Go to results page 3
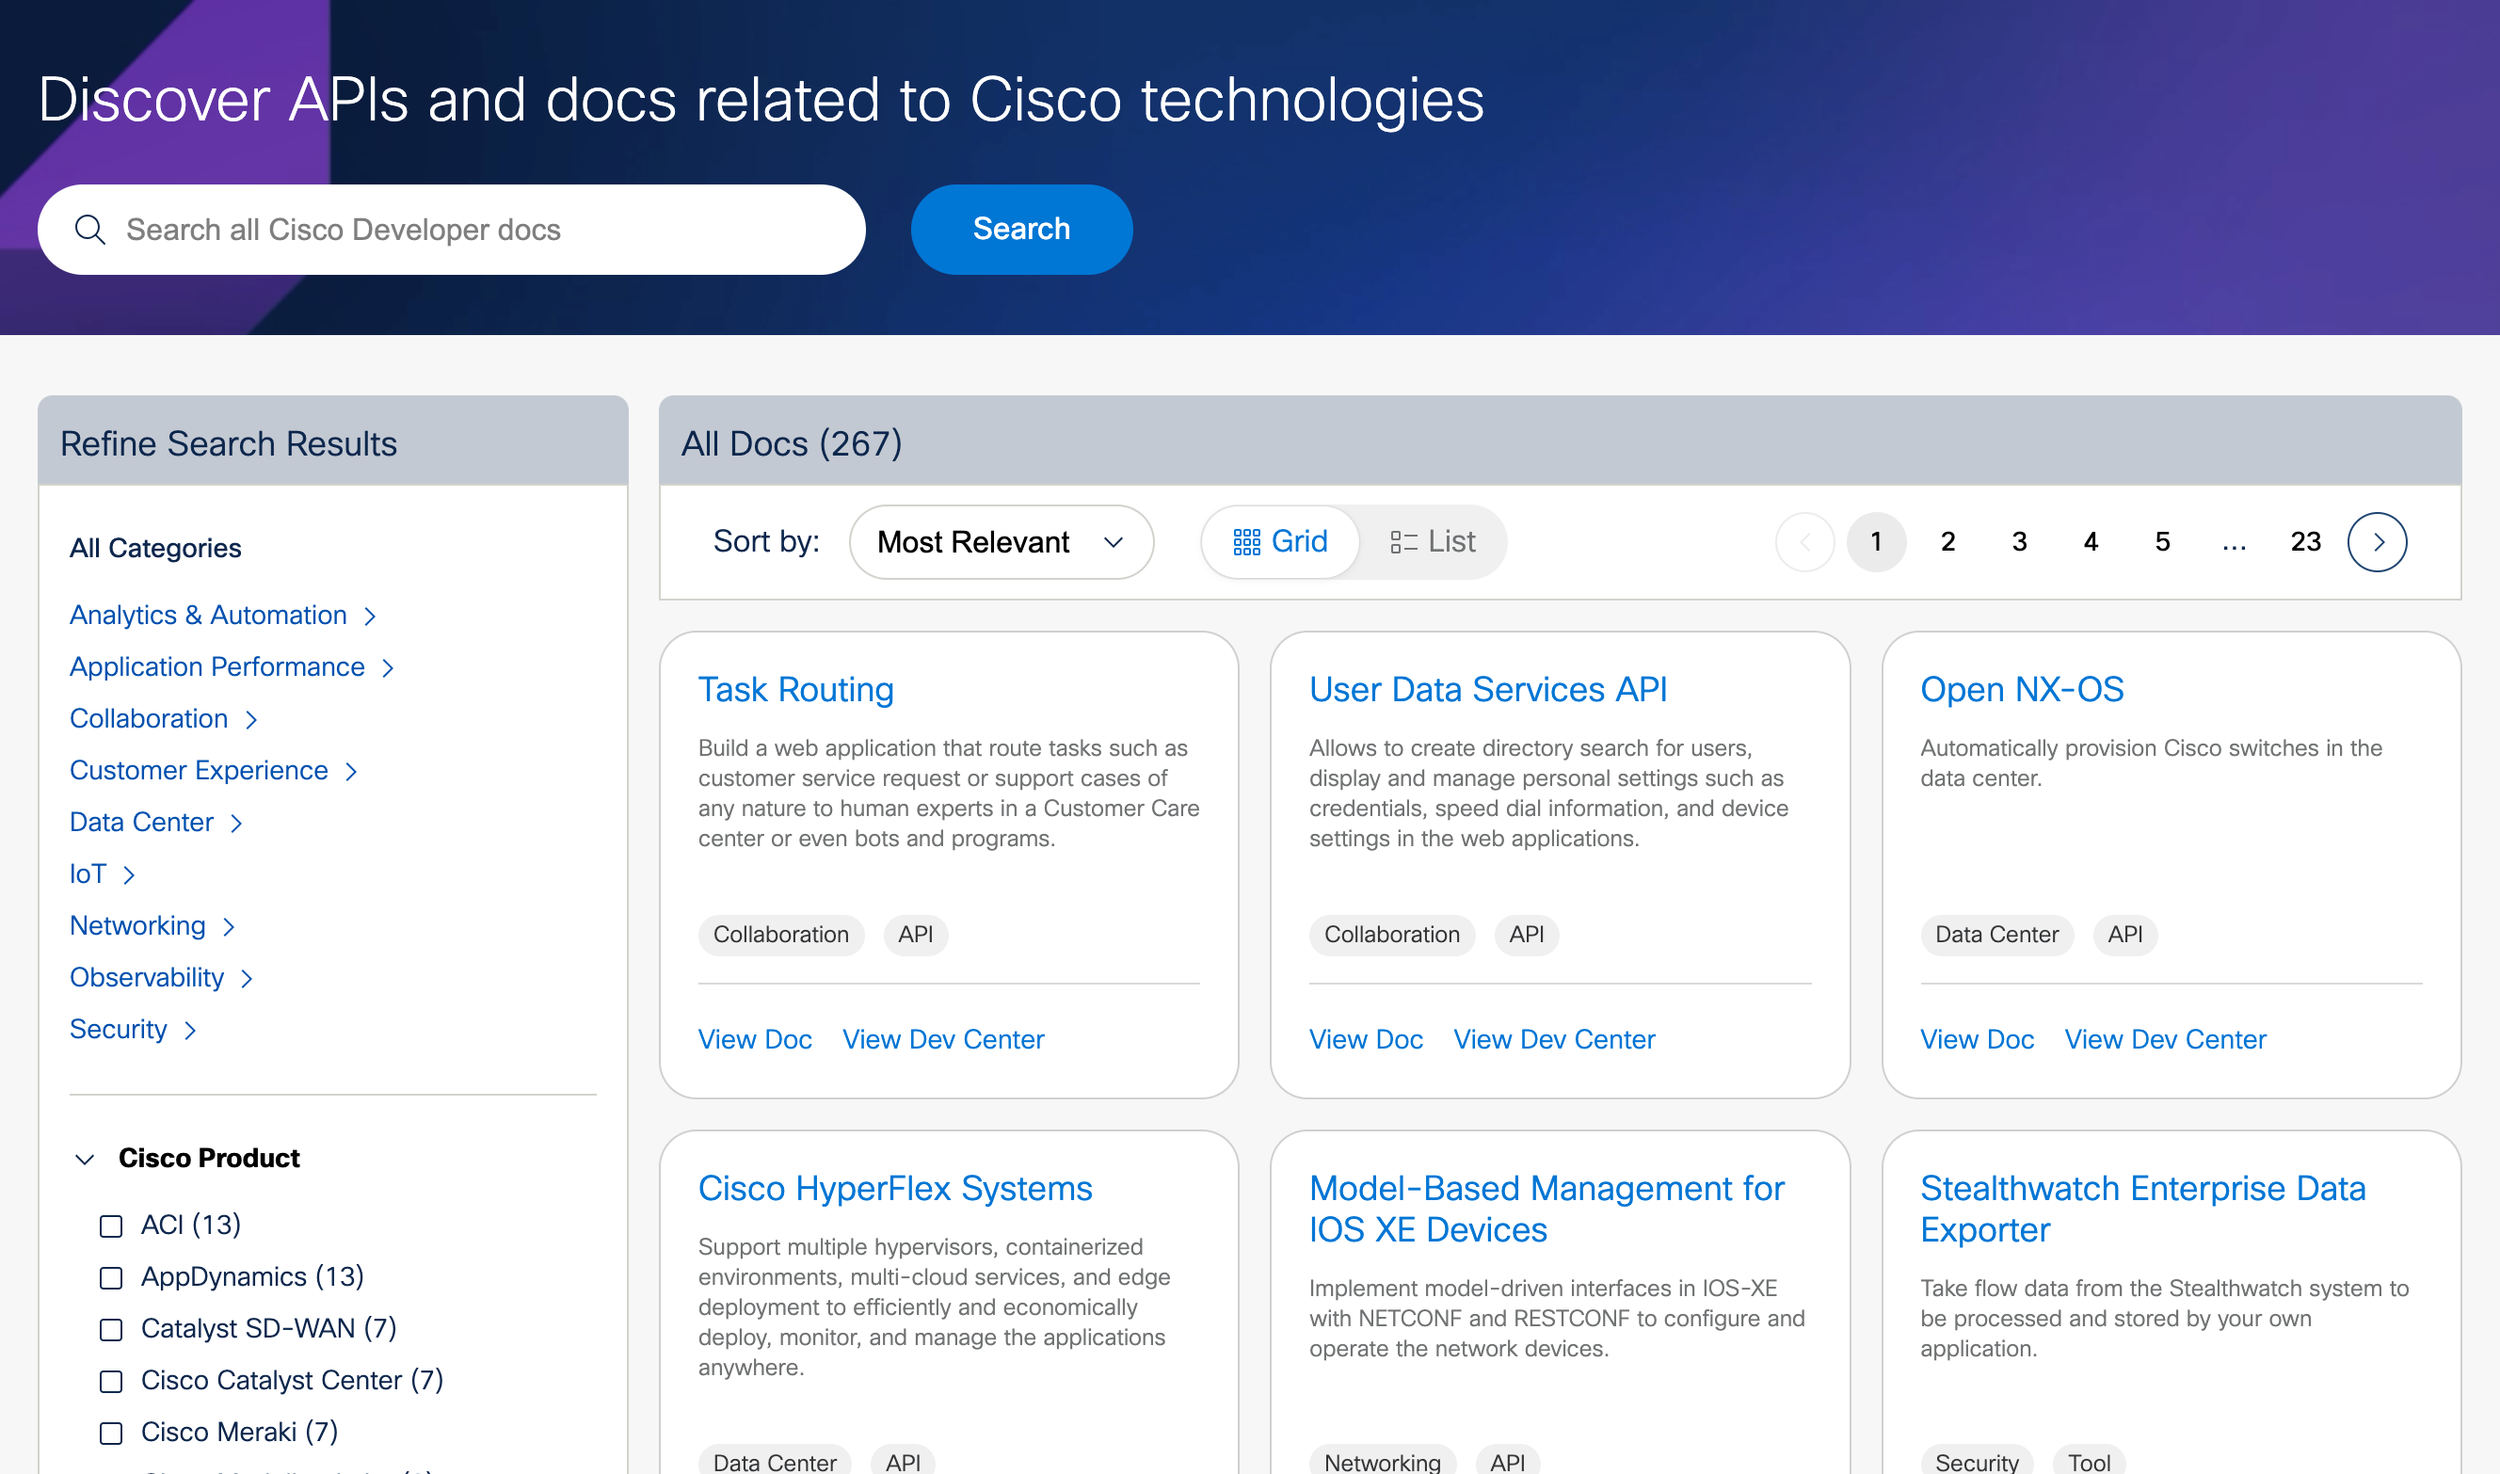2500x1474 pixels. [2019, 542]
